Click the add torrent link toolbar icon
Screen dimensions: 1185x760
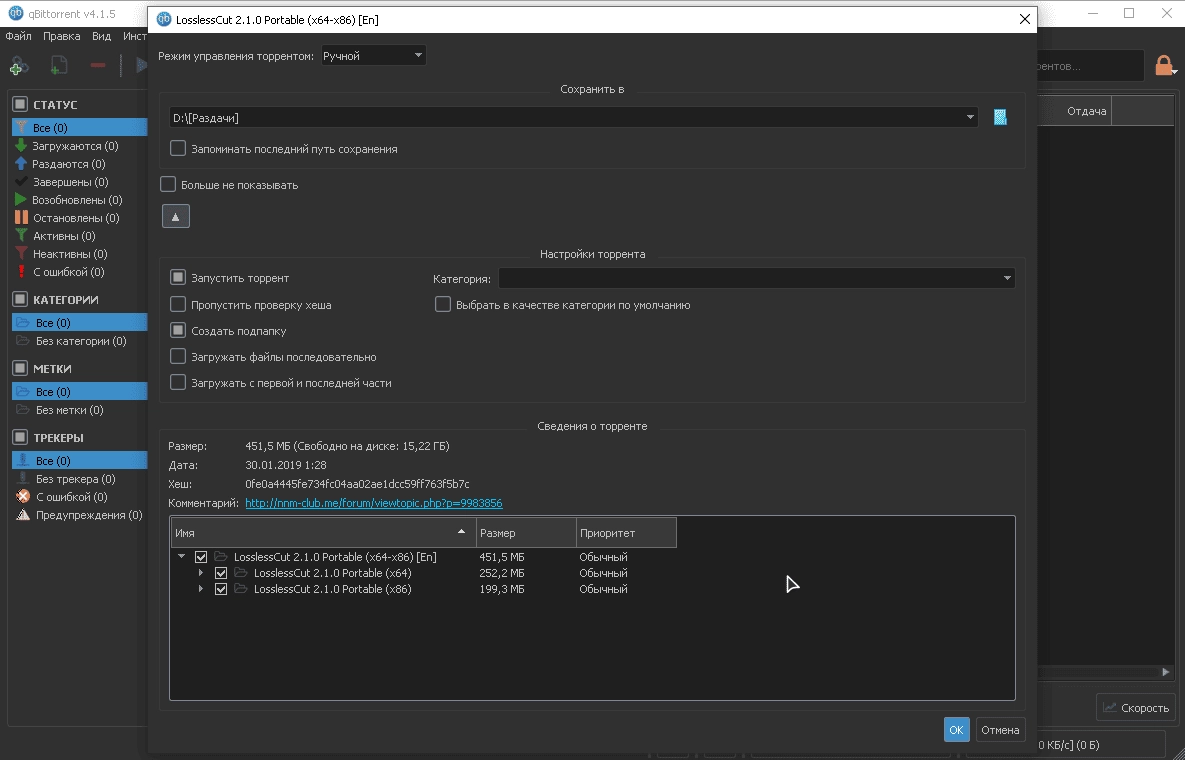pos(20,66)
